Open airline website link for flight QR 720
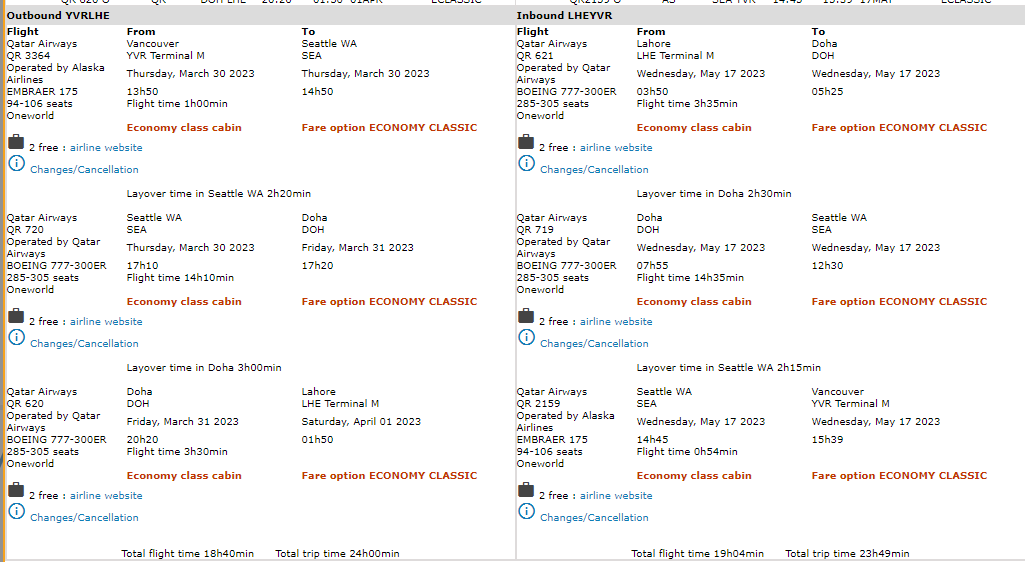 point(106,322)
